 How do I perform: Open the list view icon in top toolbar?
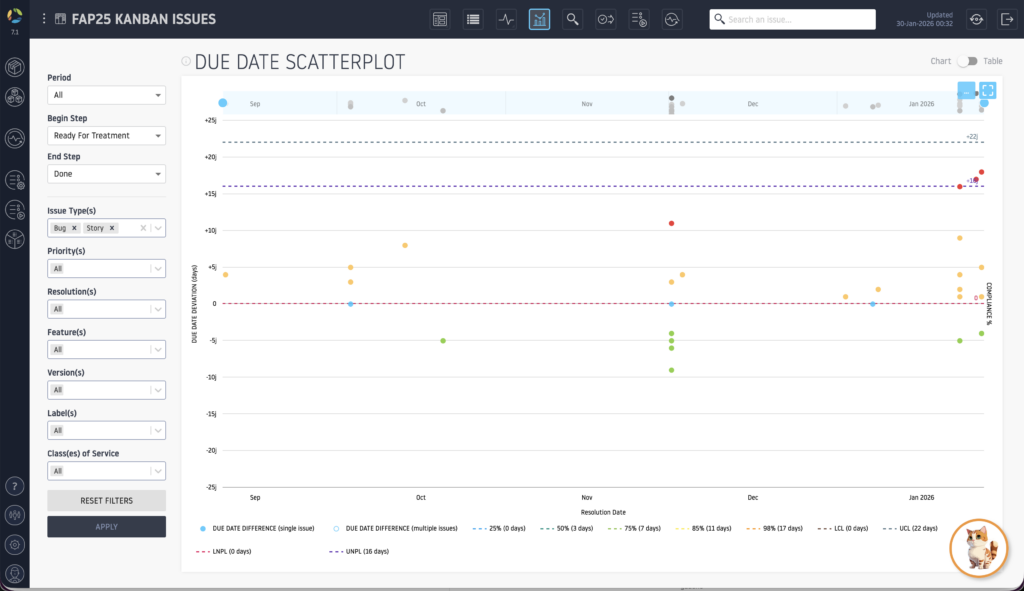(x=473, y=19)
